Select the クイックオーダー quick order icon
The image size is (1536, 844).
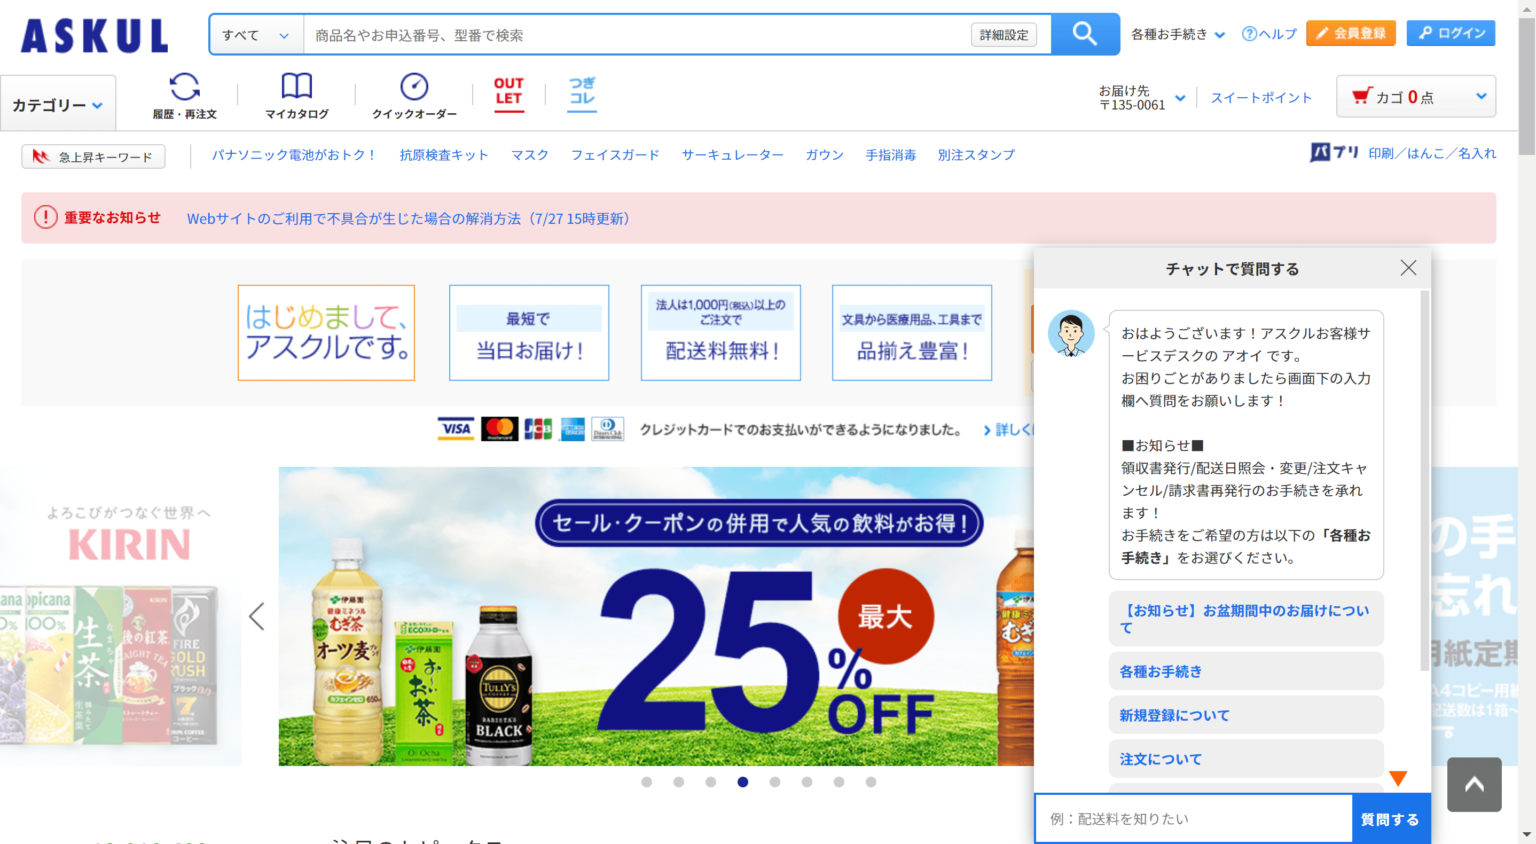click(x=412, y=95)
